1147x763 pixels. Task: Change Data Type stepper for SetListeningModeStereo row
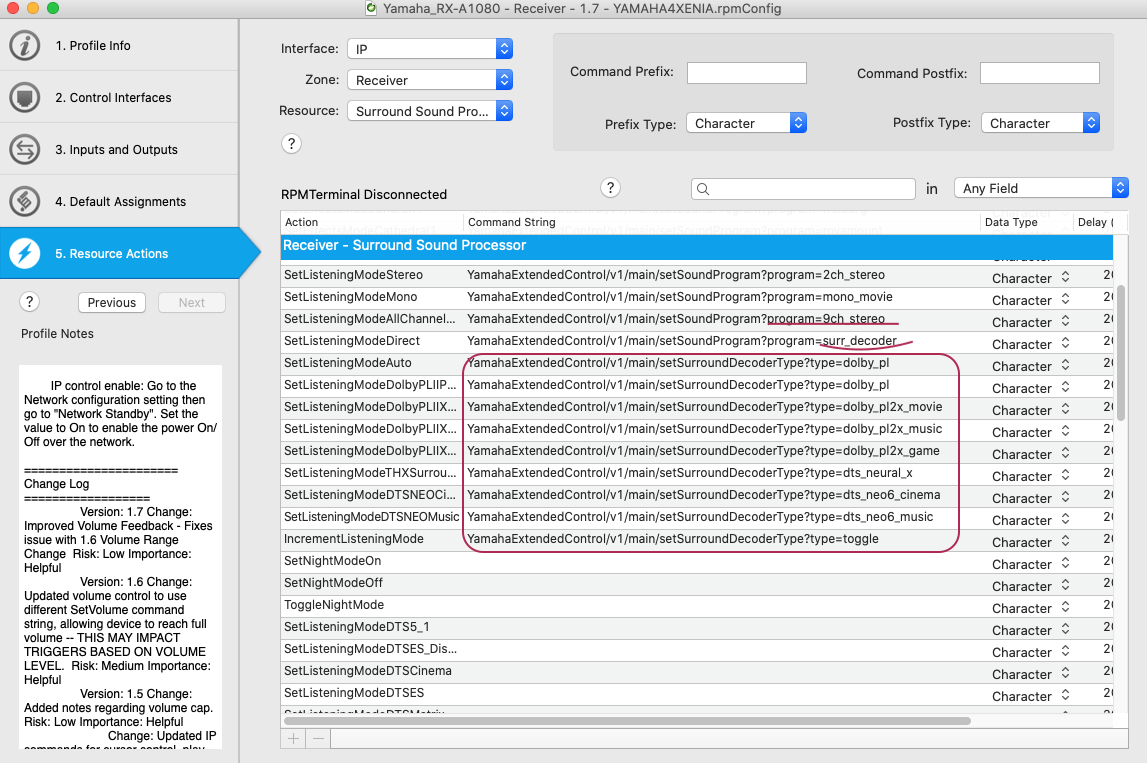click(x=1066, y=278)
